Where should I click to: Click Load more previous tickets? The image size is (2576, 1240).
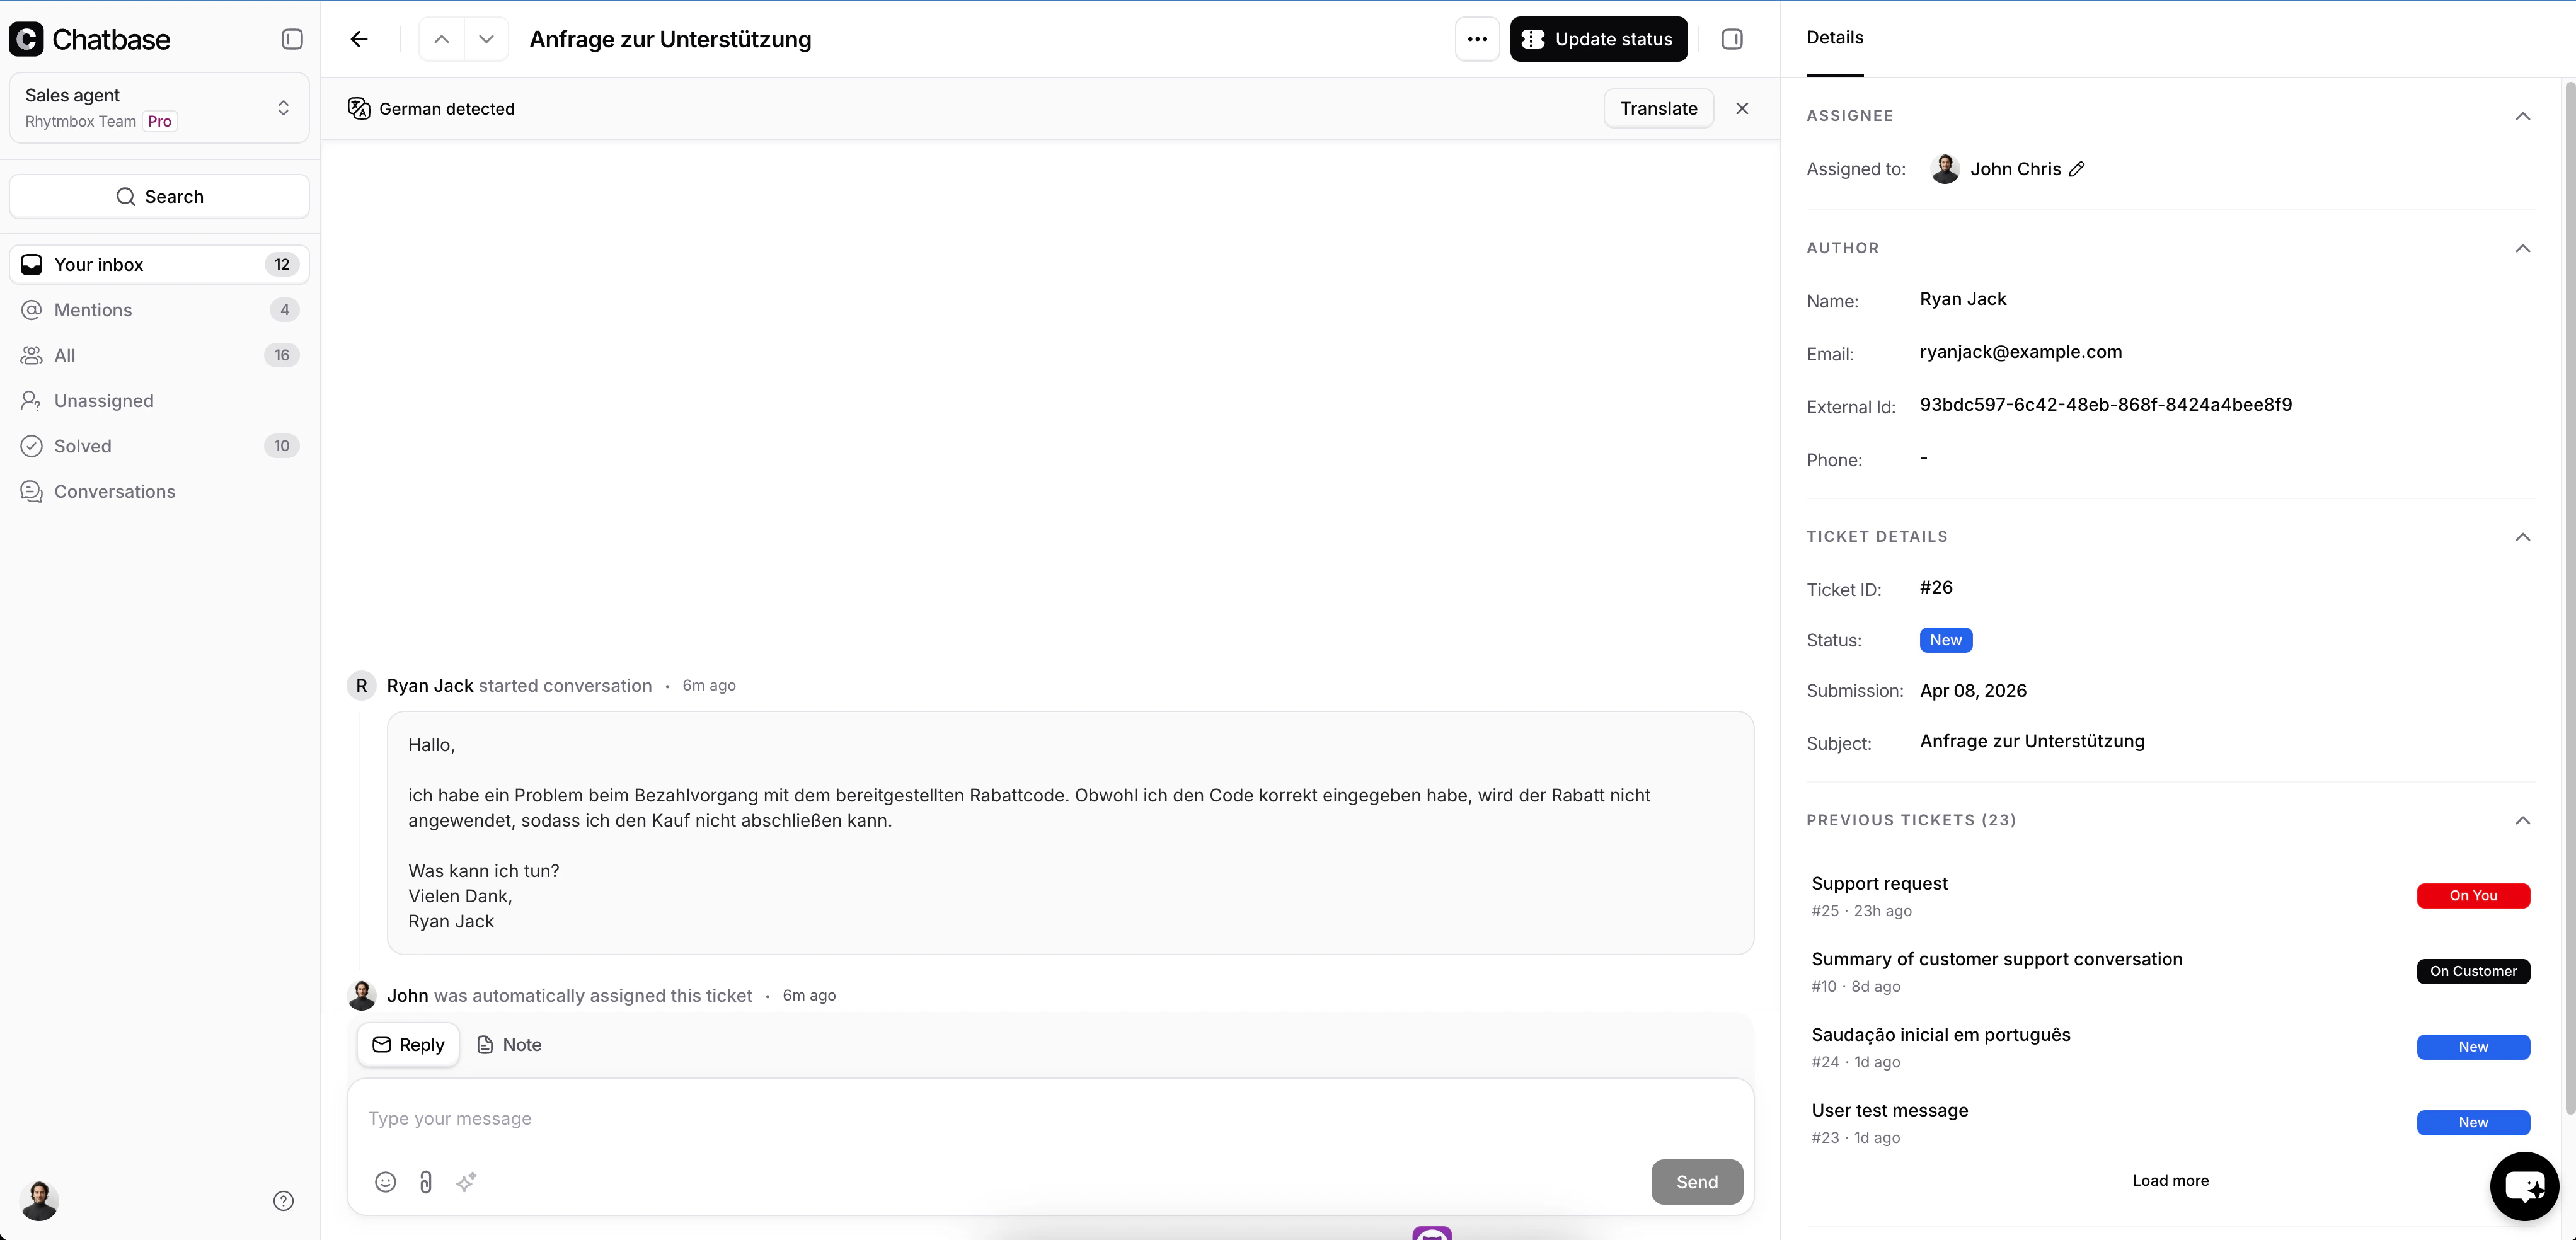tap(2170, 1180)
